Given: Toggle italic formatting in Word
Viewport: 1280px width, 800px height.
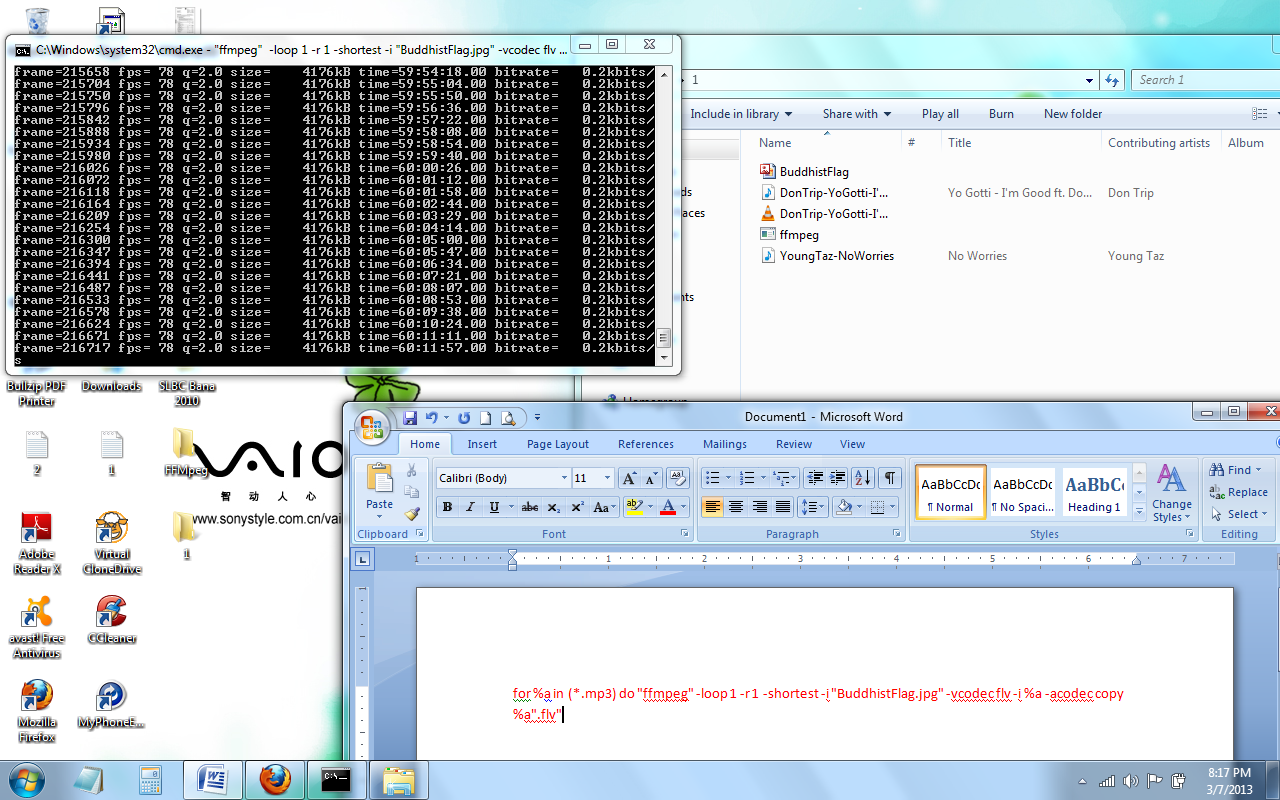Looking at the screenshot, I should click(x=470, y=507).
